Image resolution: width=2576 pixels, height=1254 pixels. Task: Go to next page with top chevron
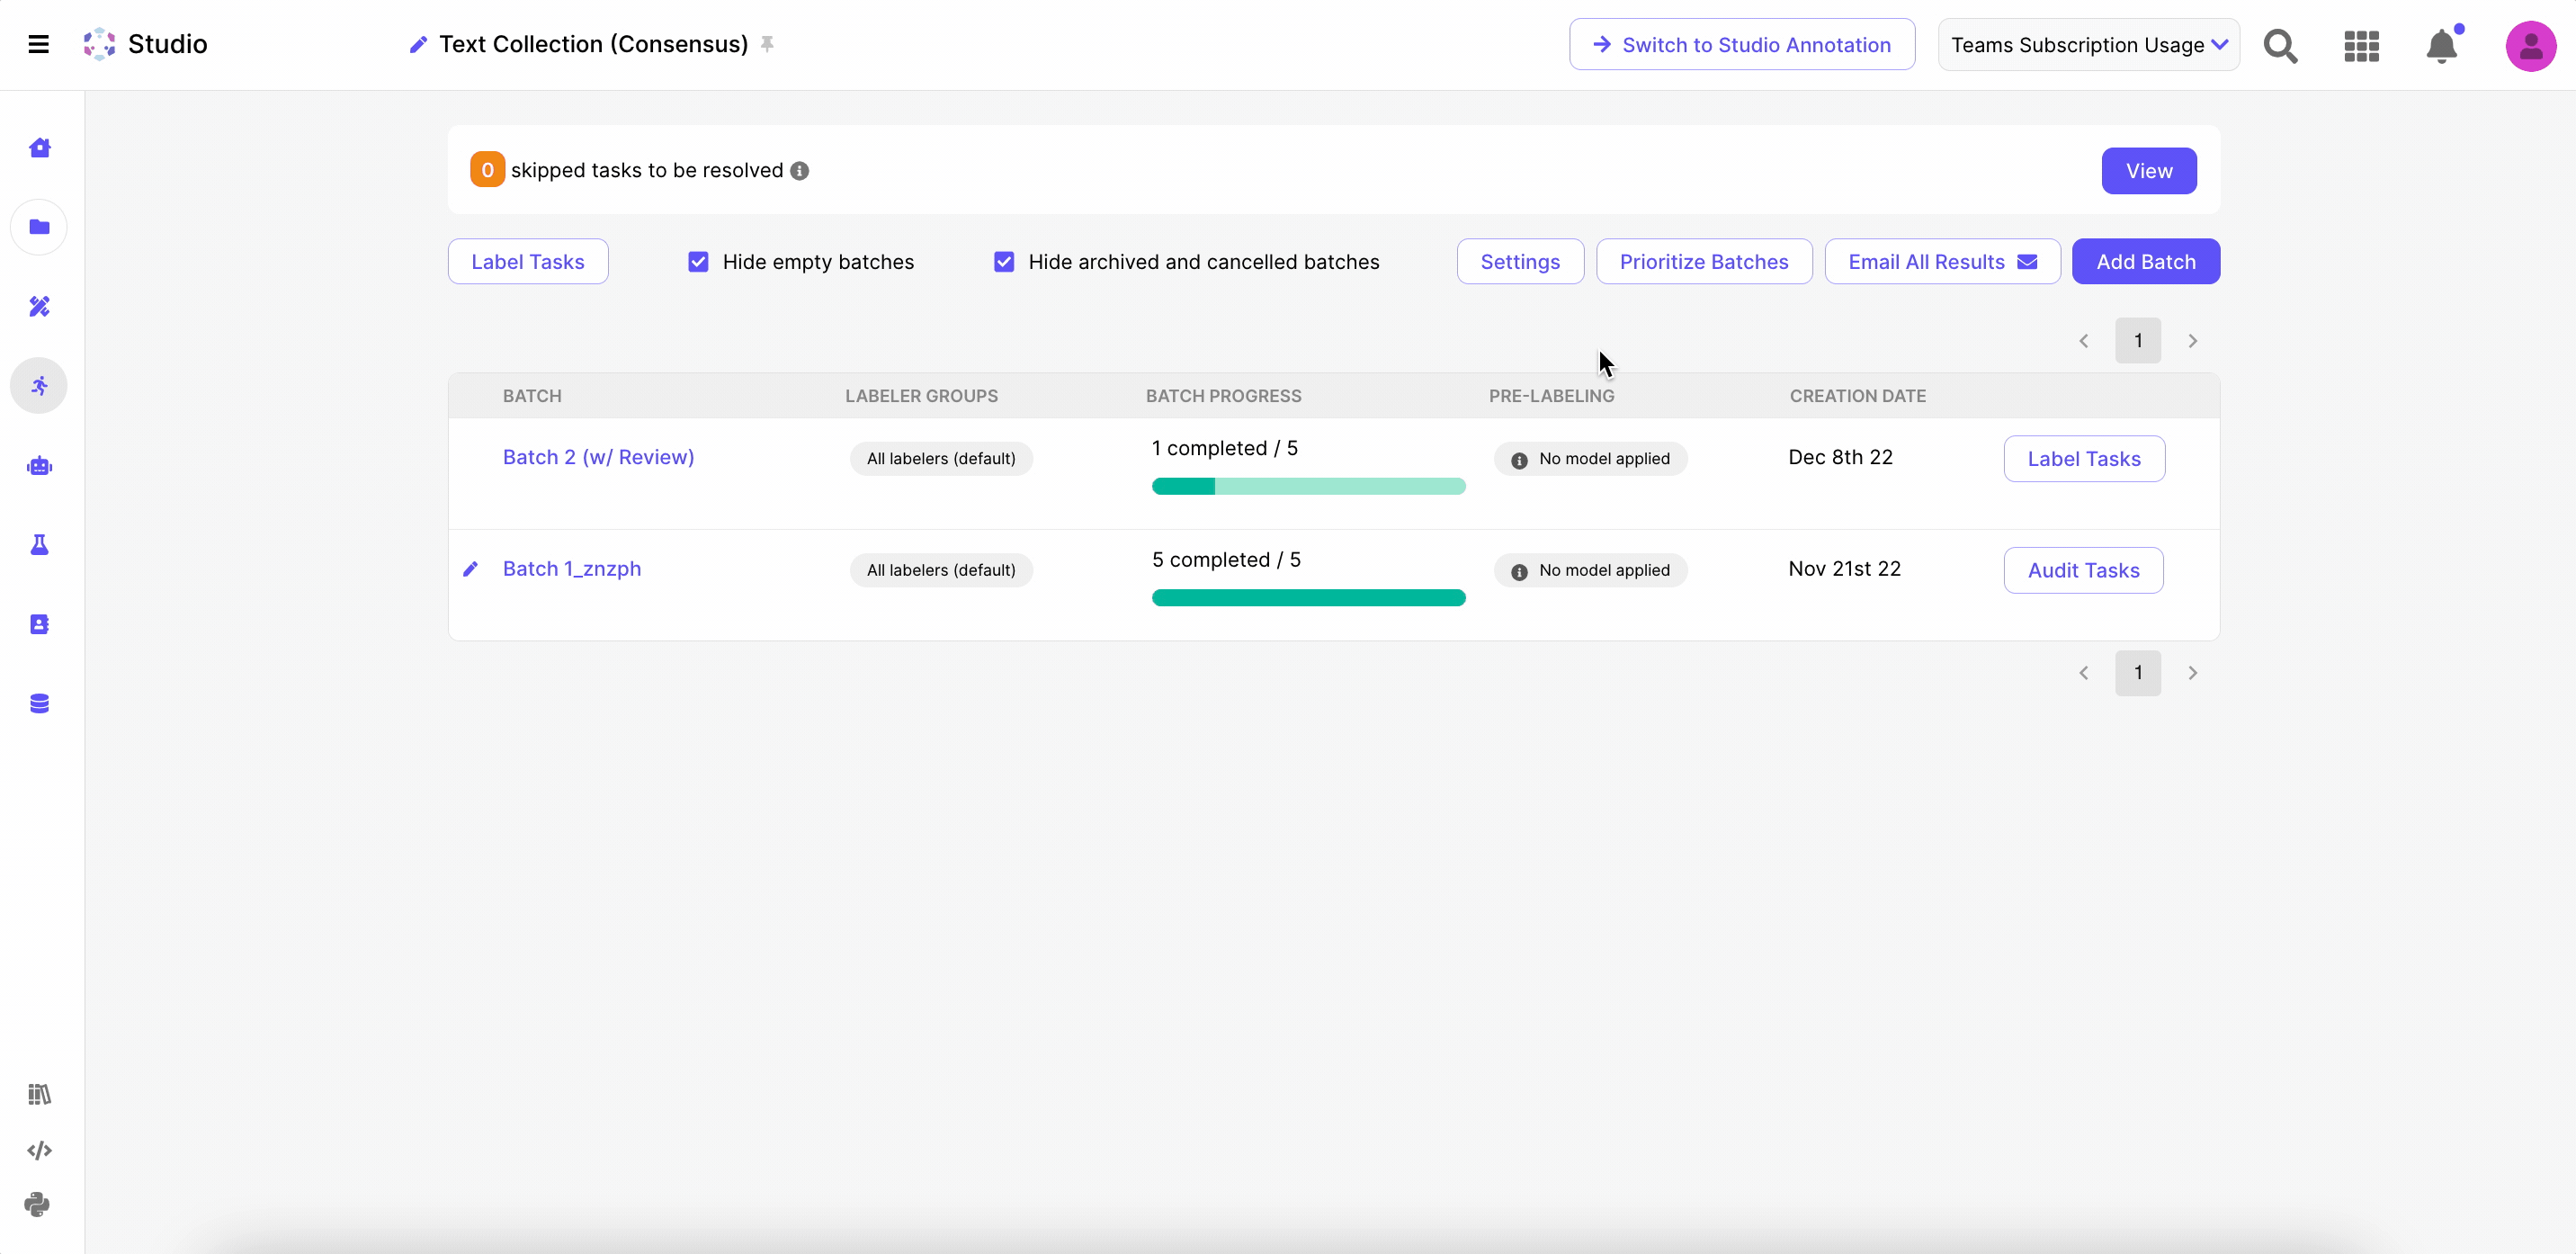coord(2192,341)
